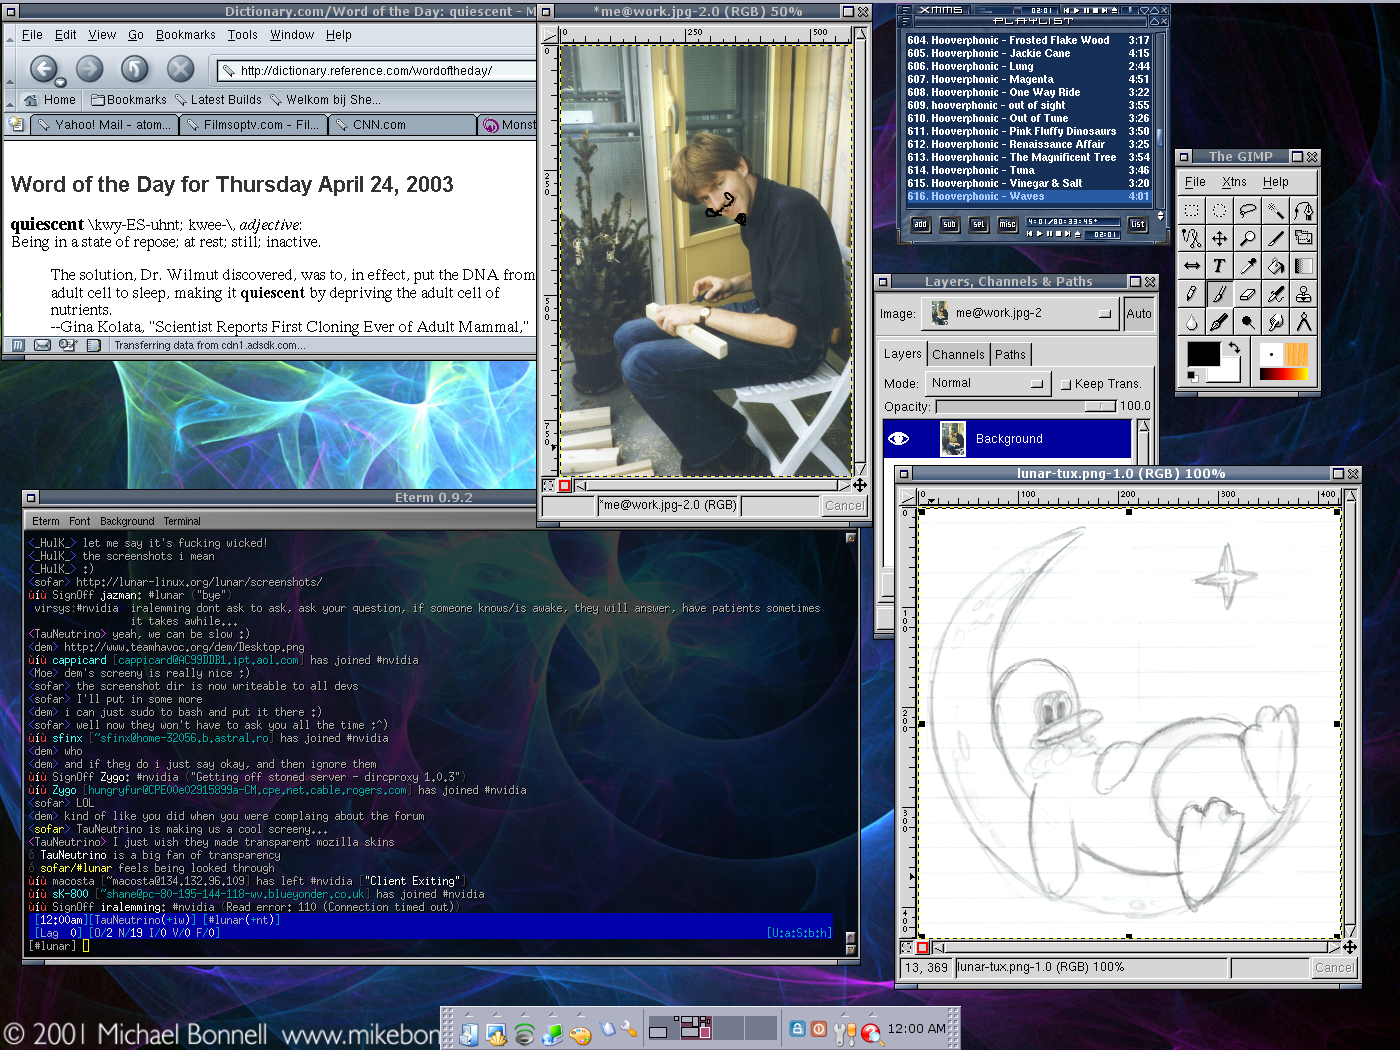Select the Magnify tool in GIMP toolbox
This screenshot has width=1400, height=1050.
1247,238
